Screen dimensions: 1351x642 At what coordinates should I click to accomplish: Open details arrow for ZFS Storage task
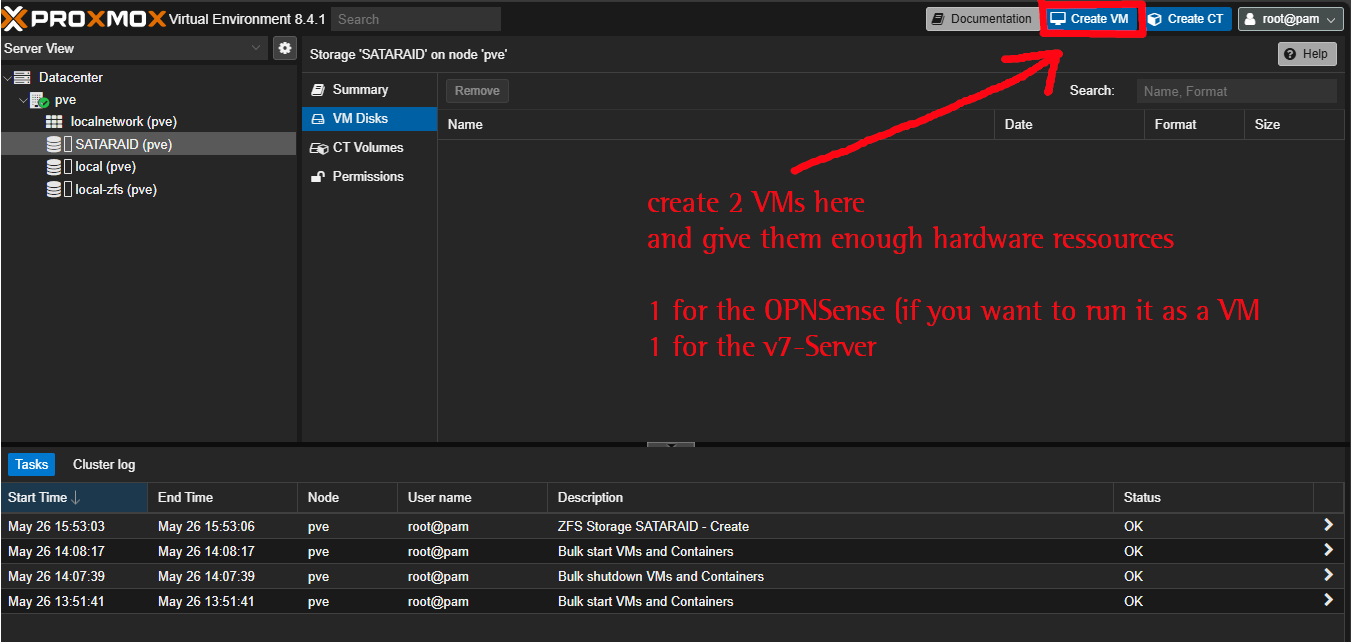1328,525
